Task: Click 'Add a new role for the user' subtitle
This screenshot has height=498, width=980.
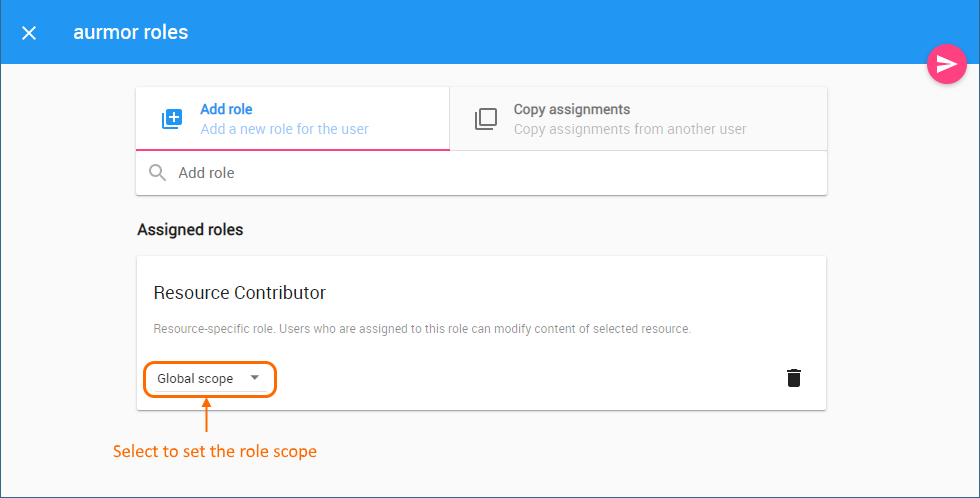Action: (284, 129)
